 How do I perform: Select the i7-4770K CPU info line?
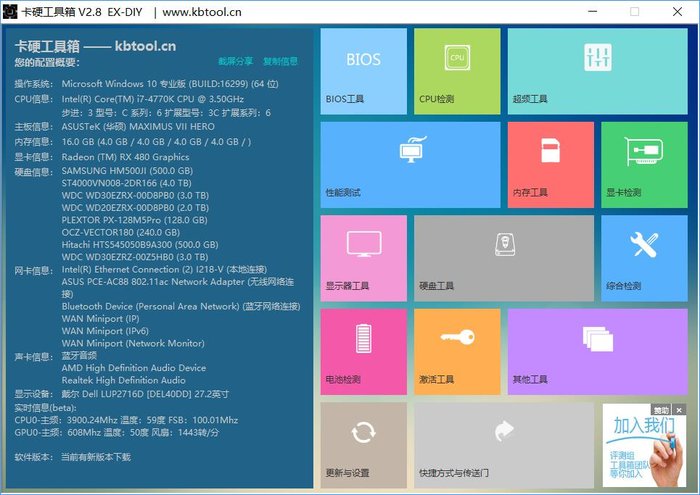(153, 99)
